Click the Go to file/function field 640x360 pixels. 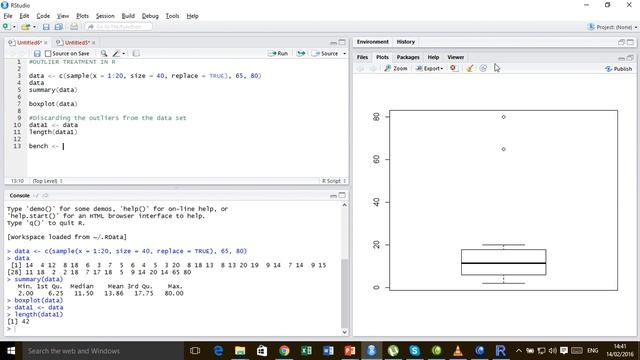pos(119,27)
